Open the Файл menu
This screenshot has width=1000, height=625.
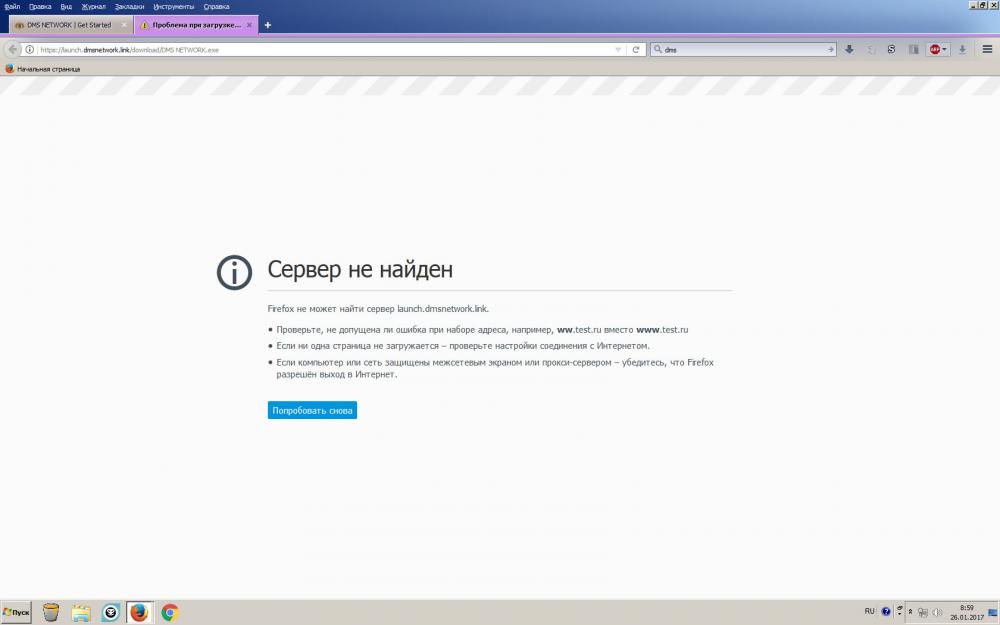[x=11, y=6]
